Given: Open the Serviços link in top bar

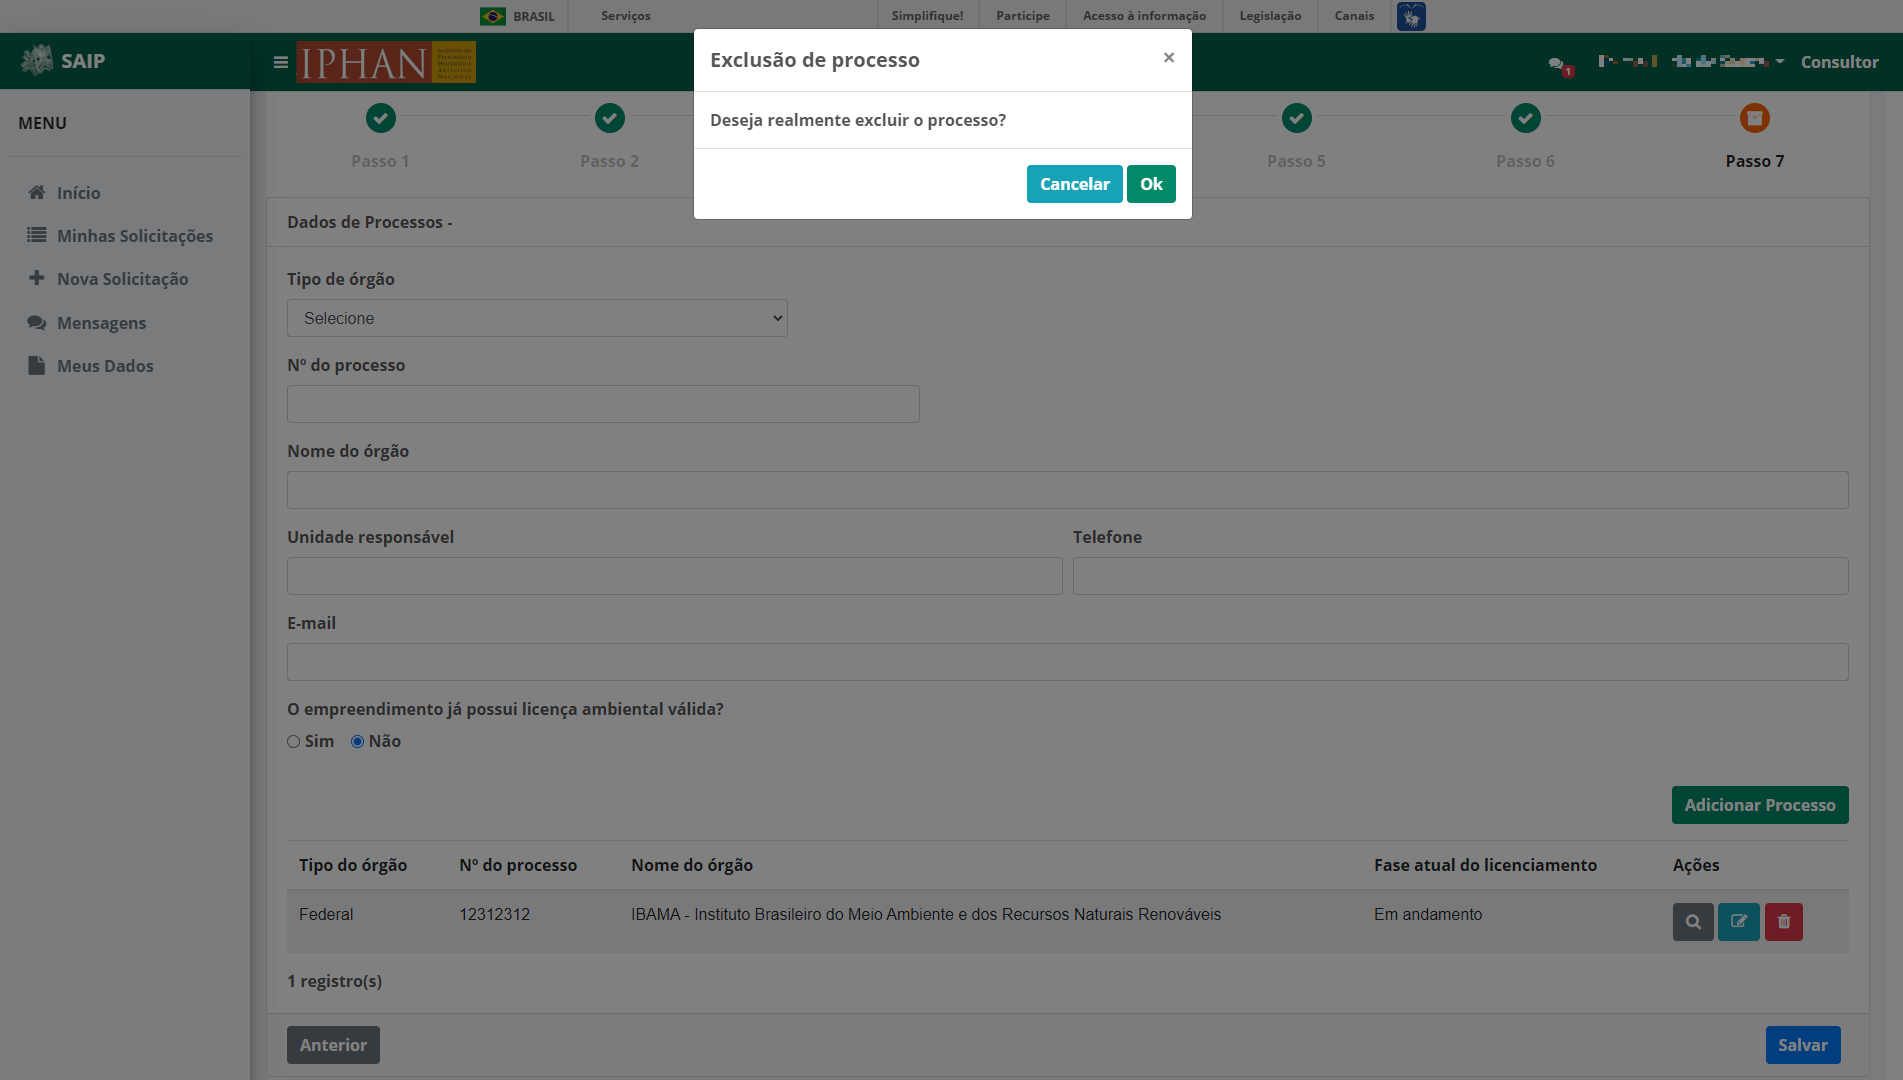Looking at the screenshot, I should coord(626,16).
